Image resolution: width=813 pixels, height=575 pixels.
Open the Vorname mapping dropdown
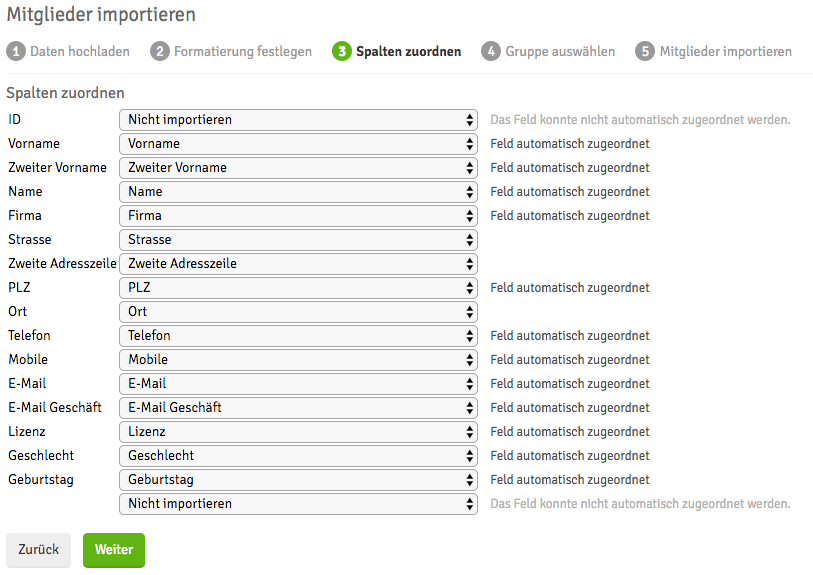pos(298,144)
